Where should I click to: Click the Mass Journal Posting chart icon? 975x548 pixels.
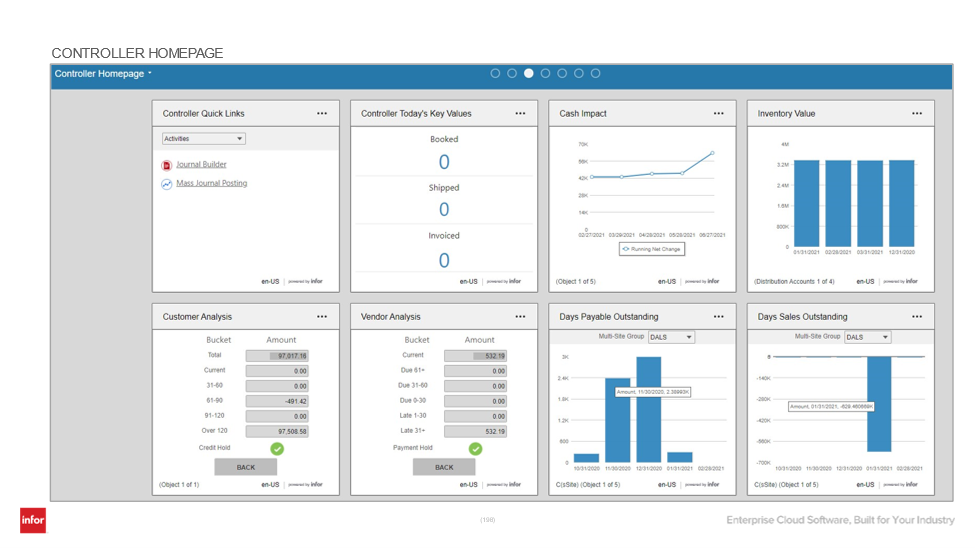pyautogui.click(x=167, y=184)
